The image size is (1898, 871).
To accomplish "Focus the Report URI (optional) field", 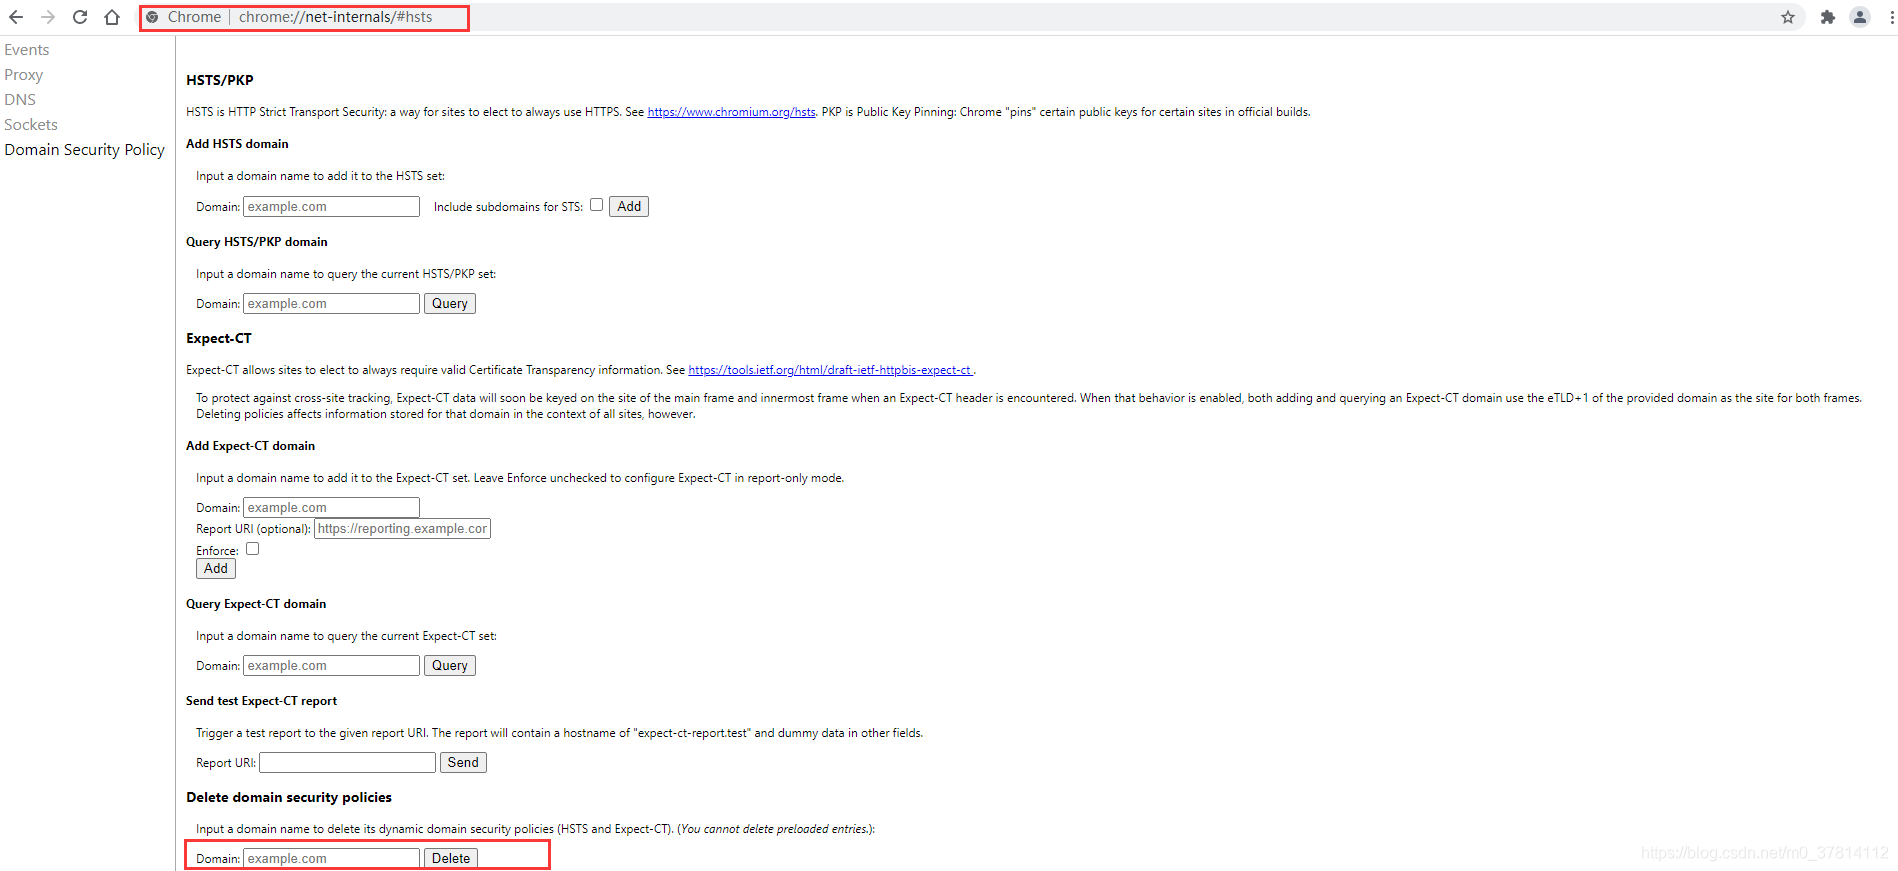I will pyautogui.click(x=402, y=529).
